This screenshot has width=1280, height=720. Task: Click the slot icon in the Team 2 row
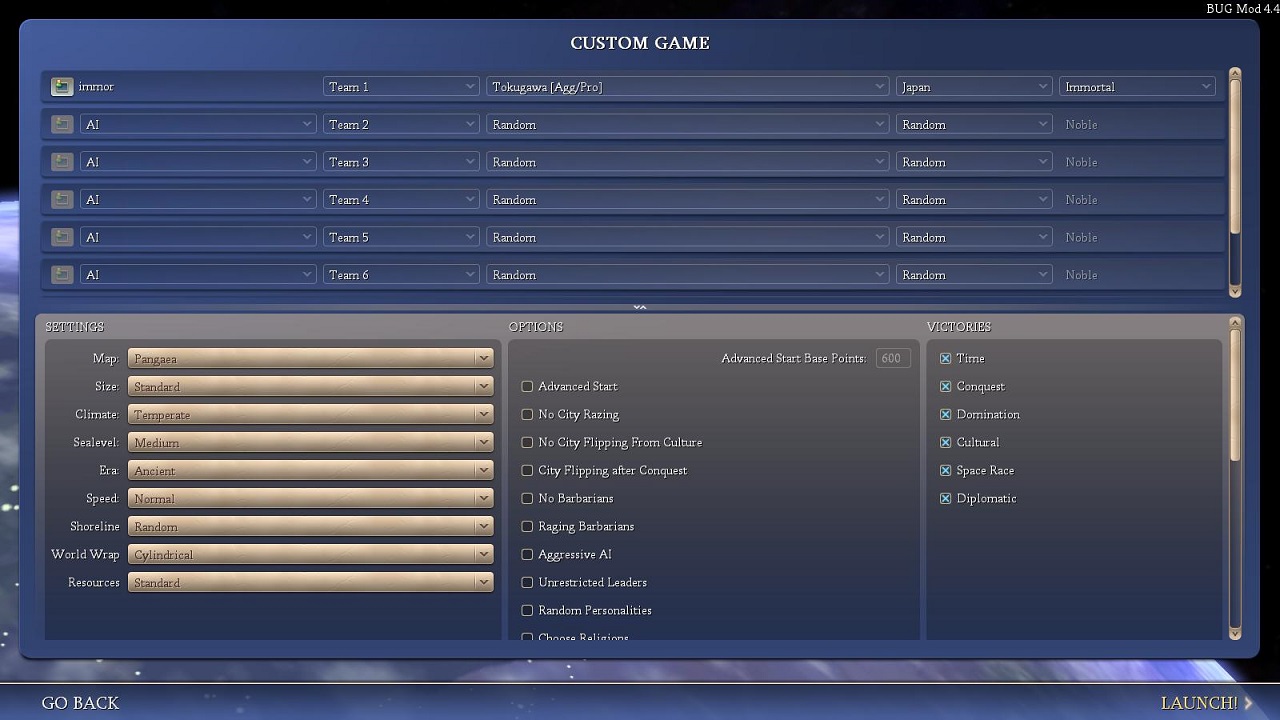(x=62, y=125)
